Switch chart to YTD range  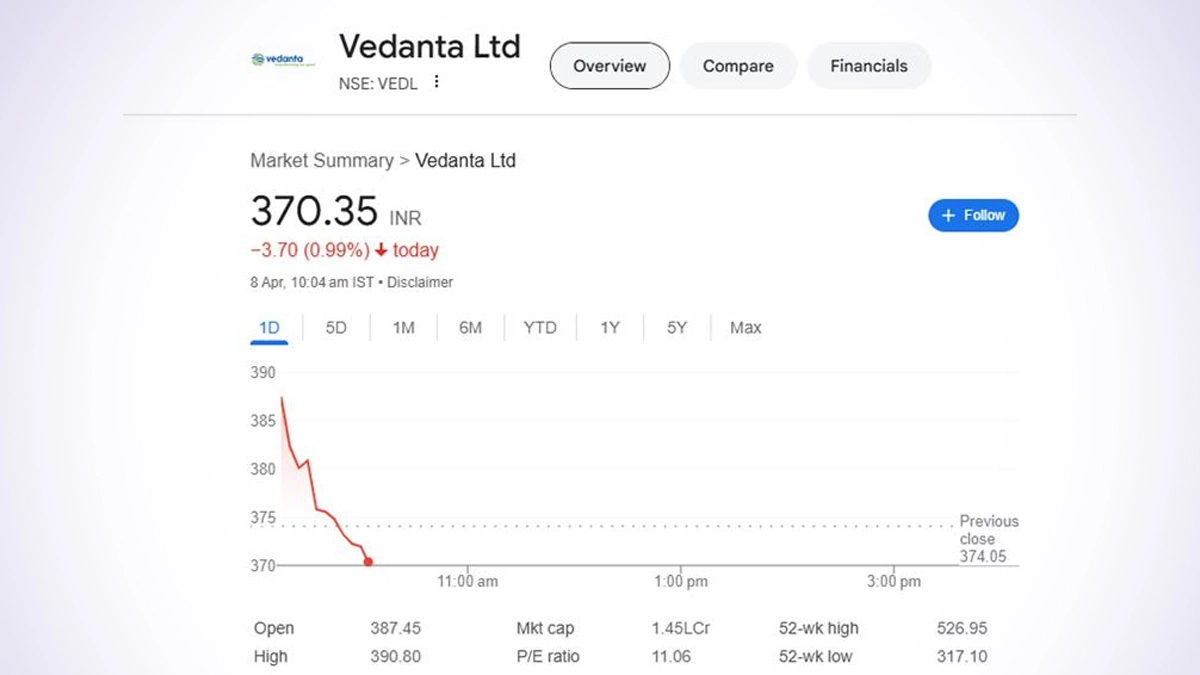pyautogui.click(x=540, y=328)
